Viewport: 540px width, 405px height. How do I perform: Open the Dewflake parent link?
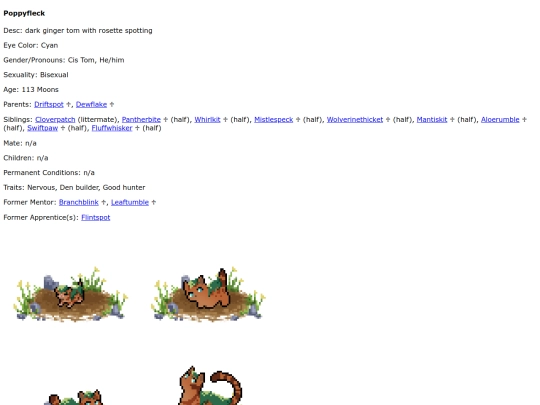91,104
